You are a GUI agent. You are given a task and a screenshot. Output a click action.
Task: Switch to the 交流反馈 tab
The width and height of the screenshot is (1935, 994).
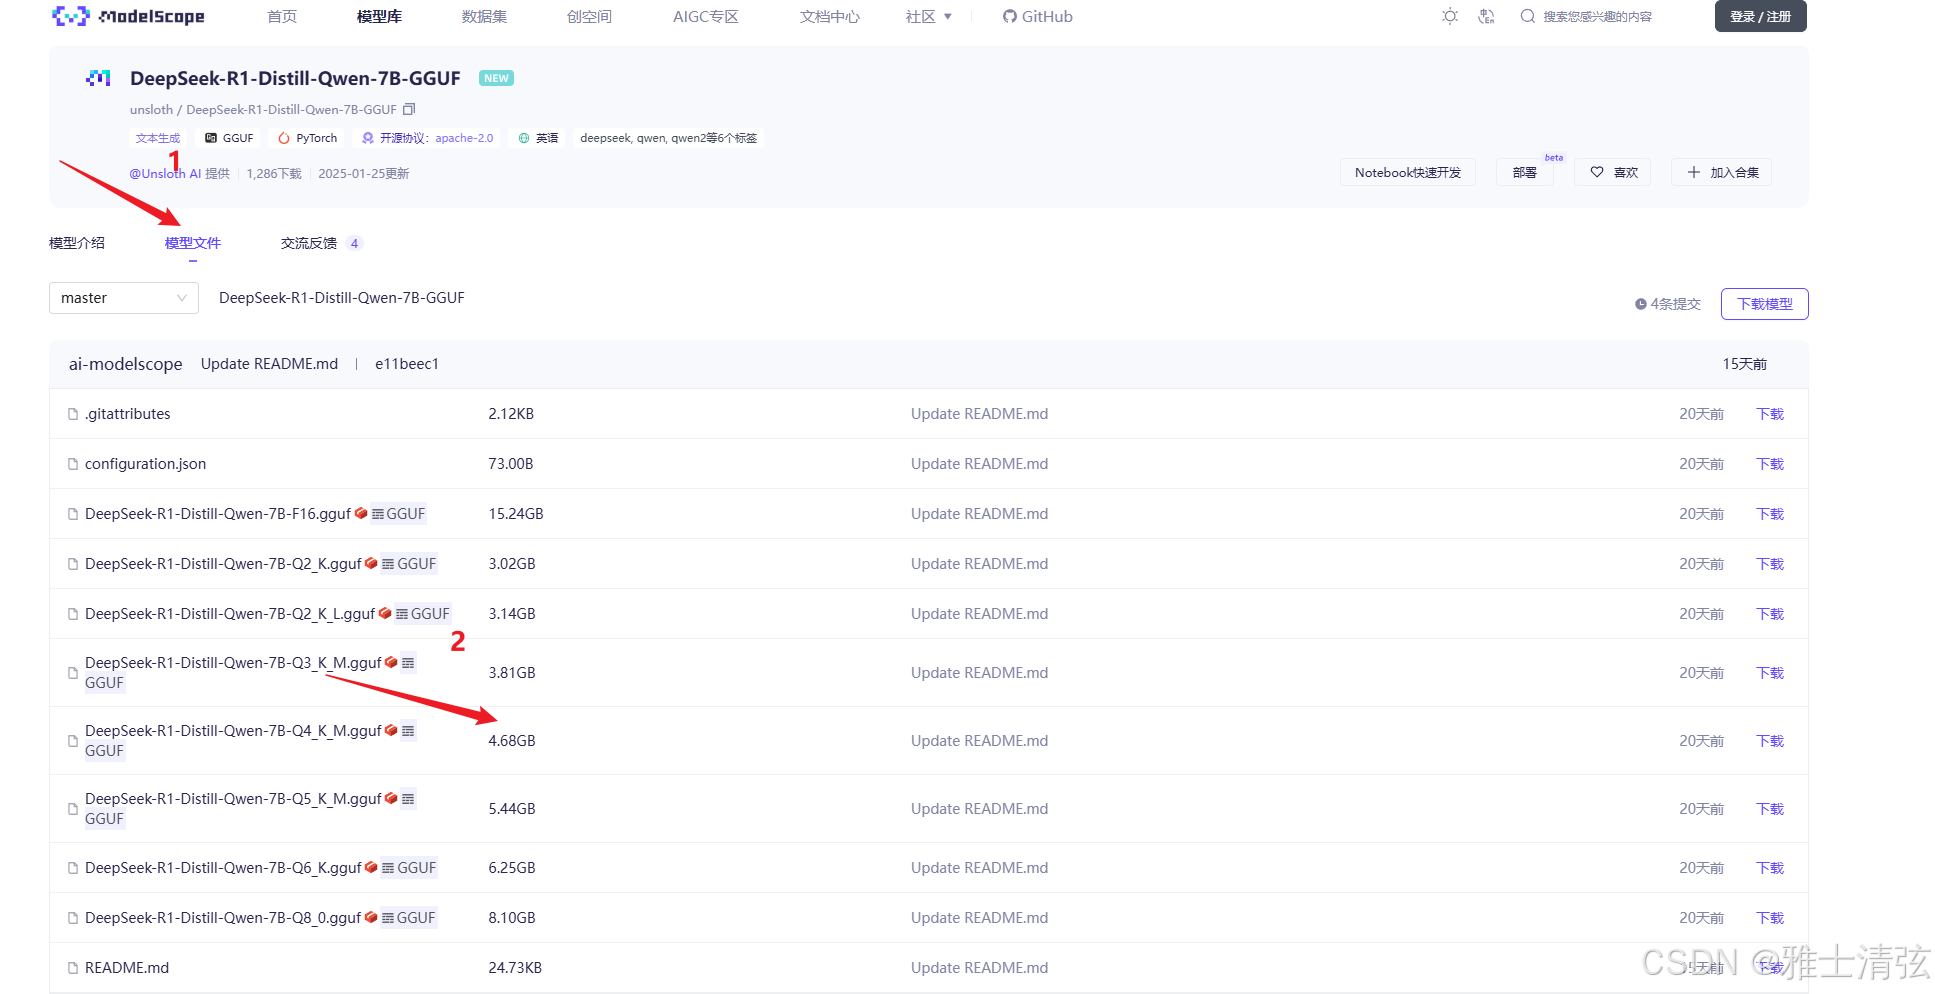[320, 243]
